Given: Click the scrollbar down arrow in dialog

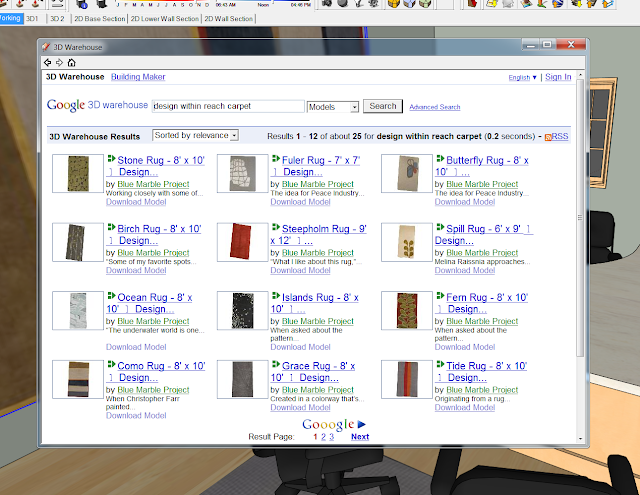Looking at the screenshot, I should point(580,439).
